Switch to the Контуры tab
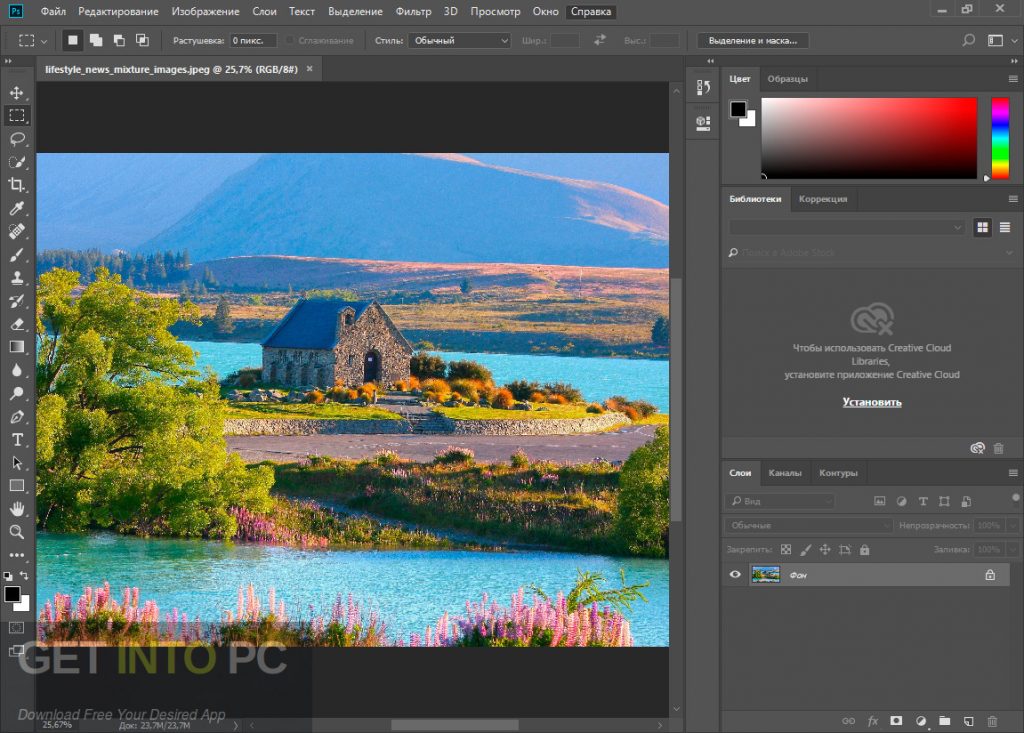 point(839,473)
